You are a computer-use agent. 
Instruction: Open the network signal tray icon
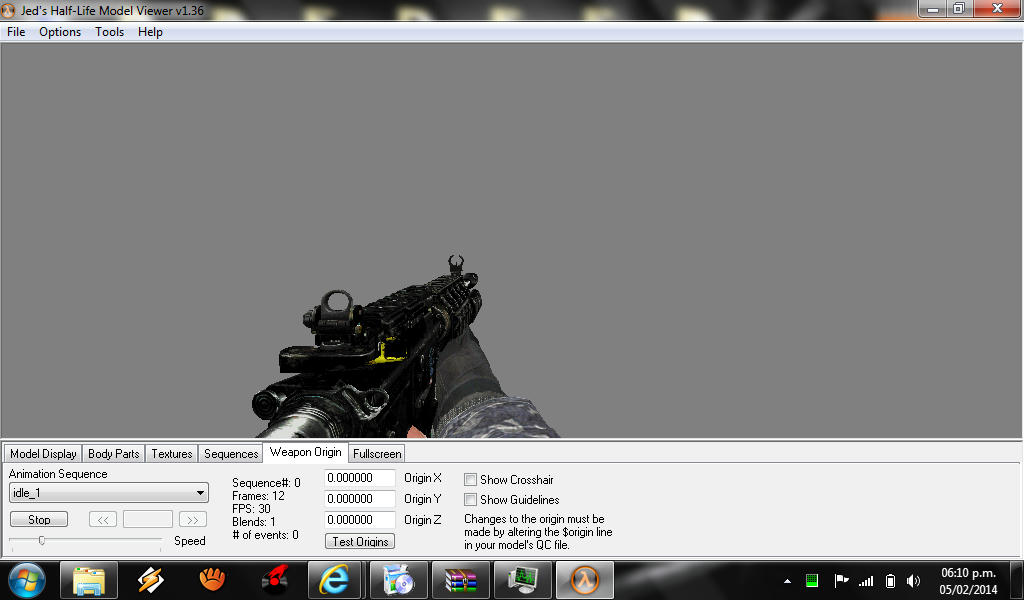866,580
